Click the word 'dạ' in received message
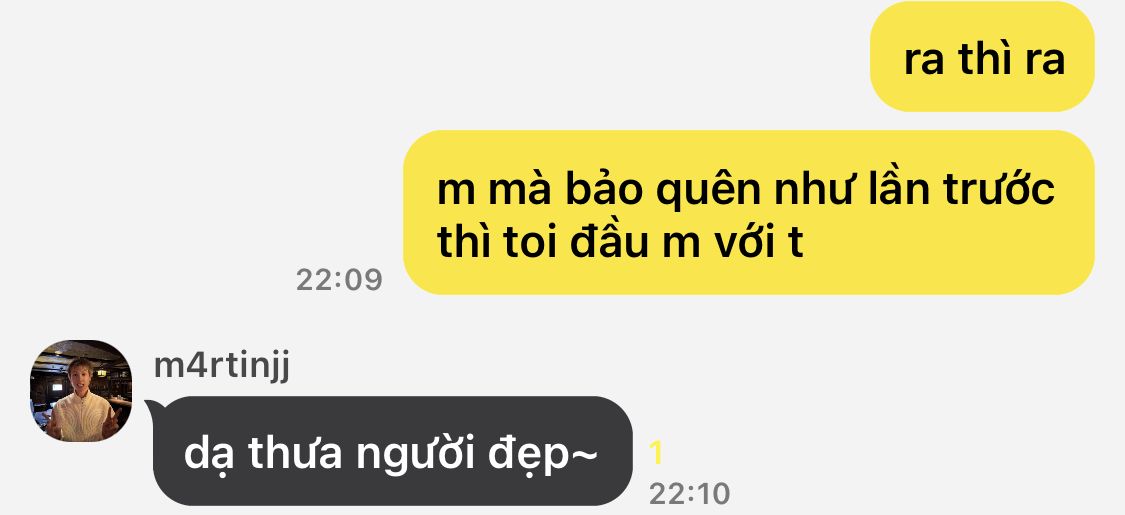 pyautogui.click(x=208, y=455)
